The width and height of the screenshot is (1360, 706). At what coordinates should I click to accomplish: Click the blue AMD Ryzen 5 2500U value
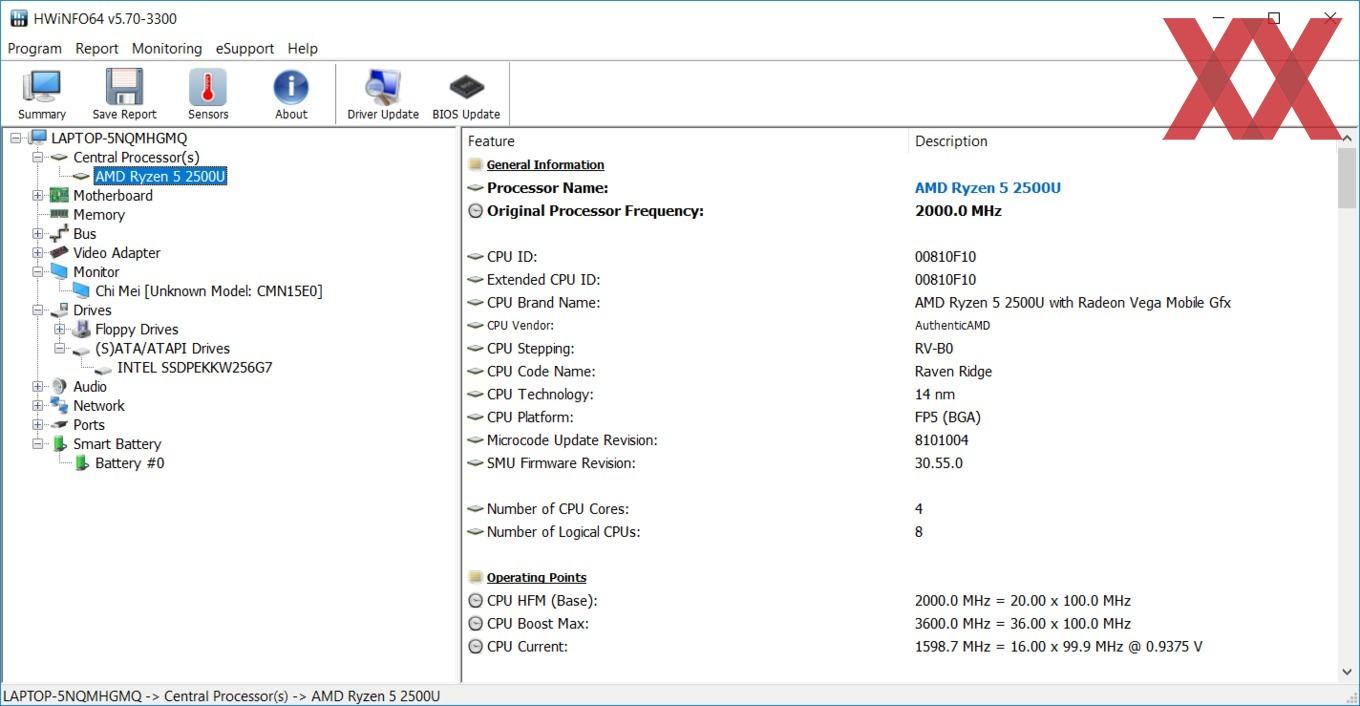(x=988, y=188)
